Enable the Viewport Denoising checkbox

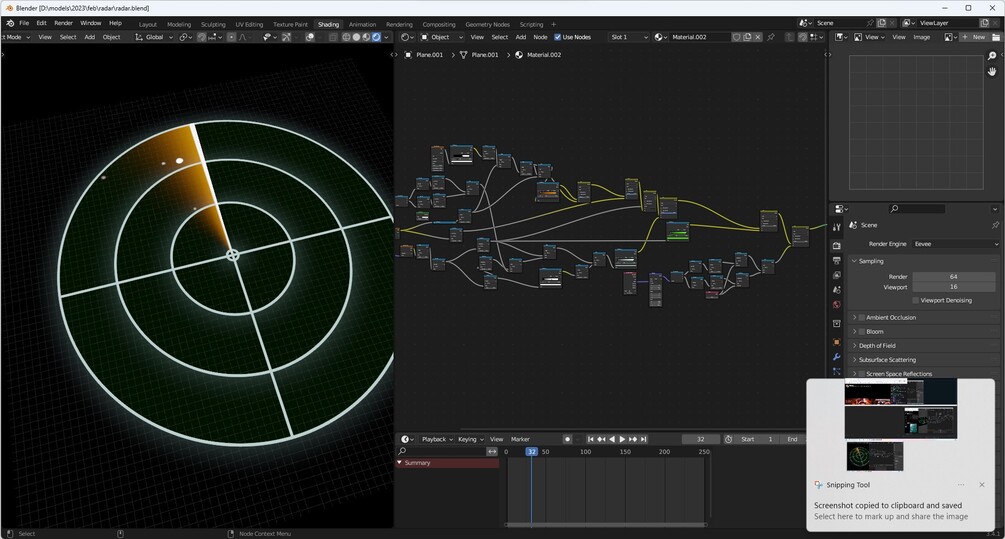915,300
